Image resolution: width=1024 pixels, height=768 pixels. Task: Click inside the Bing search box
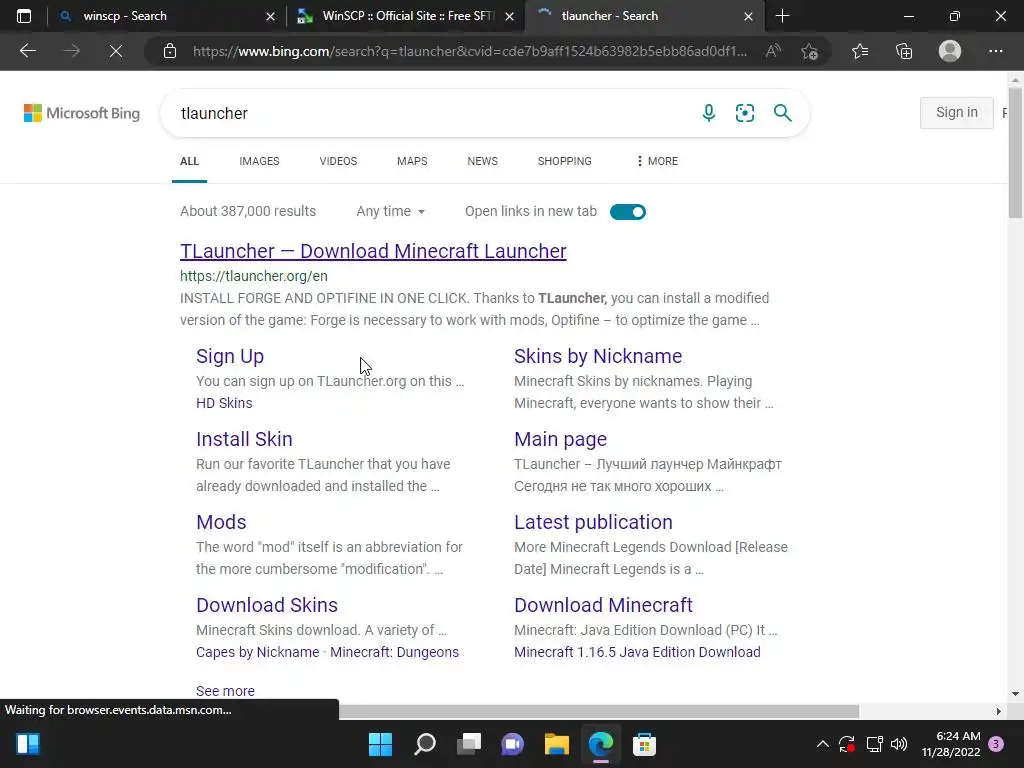coord(431,113)
